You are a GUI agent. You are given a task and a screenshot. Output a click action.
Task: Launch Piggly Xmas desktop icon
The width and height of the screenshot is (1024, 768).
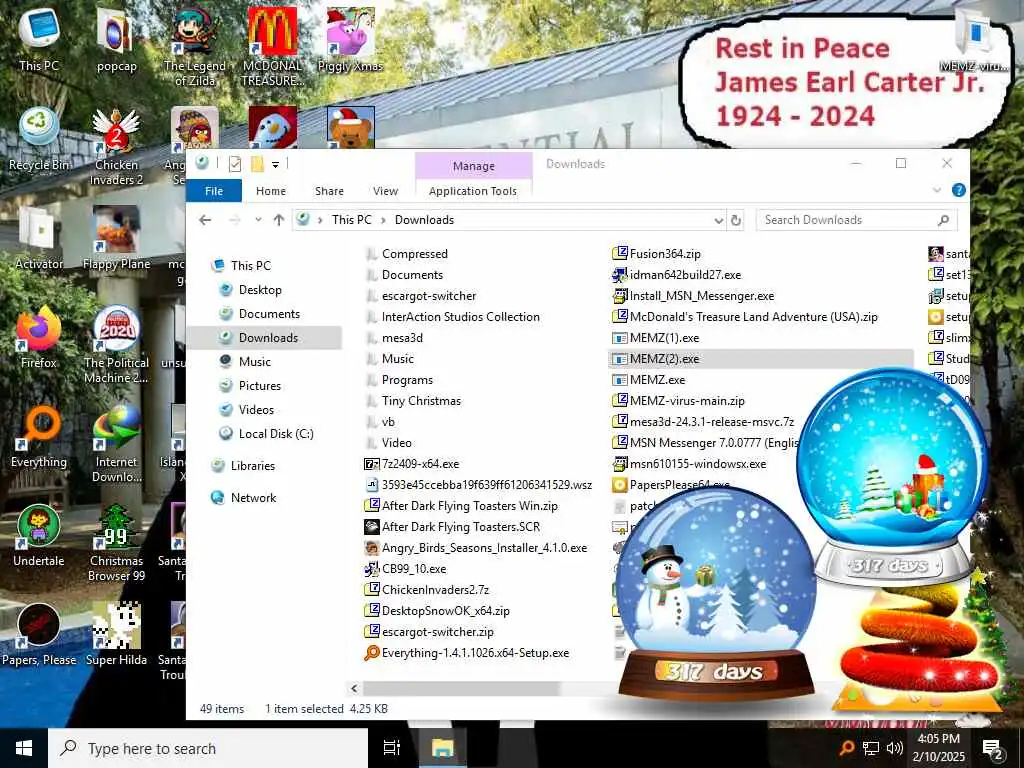tap(350, 39)
